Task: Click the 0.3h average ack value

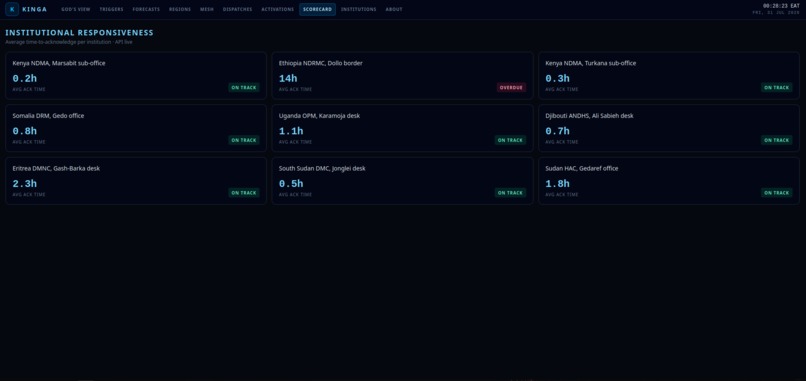Action: point(557,79)
